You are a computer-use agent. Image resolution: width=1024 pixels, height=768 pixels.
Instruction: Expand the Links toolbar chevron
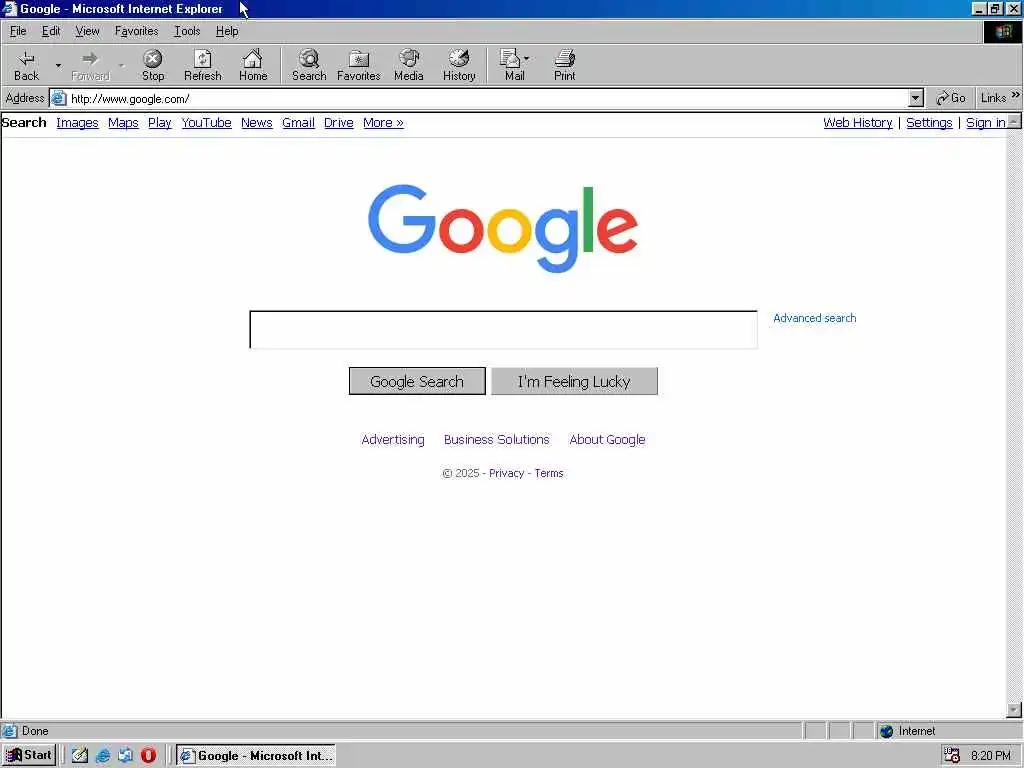point(1016,95)
